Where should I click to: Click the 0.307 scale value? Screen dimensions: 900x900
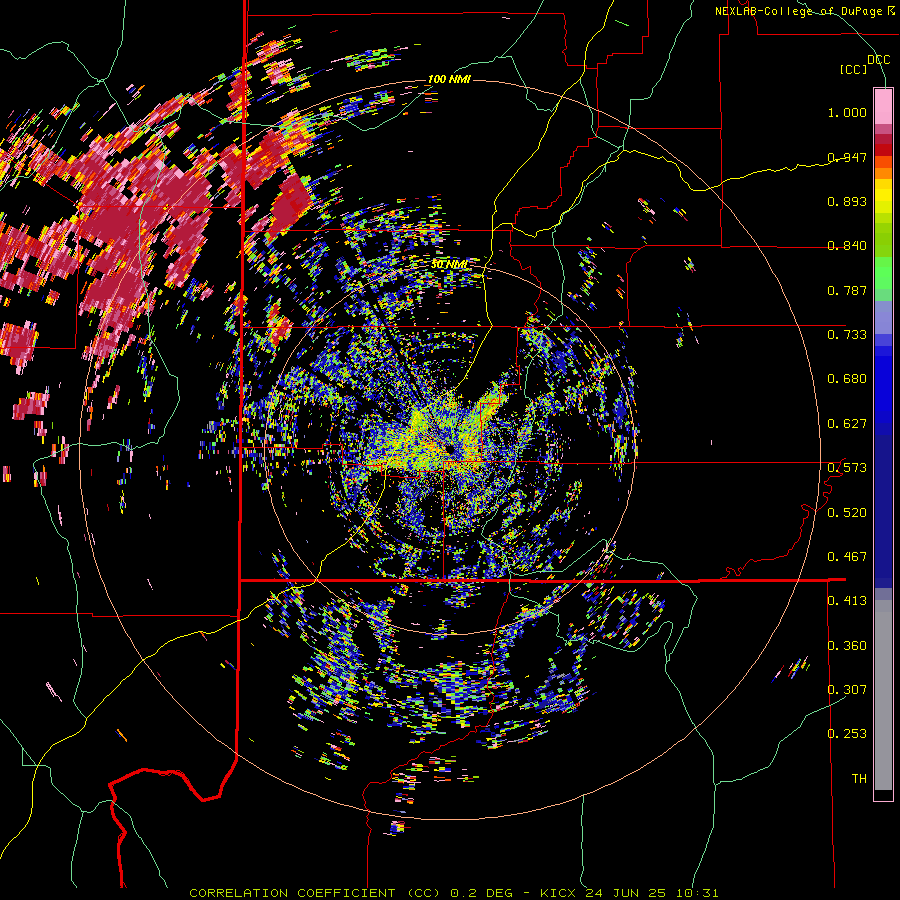point(847,690)
